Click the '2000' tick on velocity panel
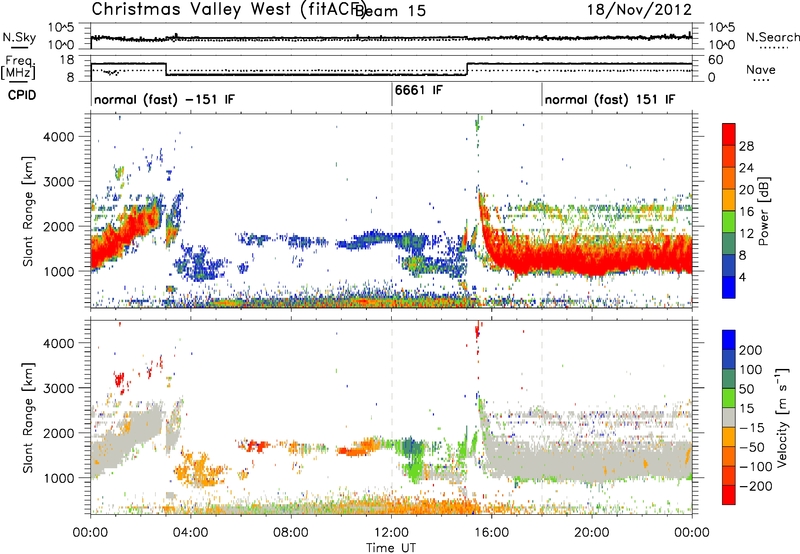 point(59,433)
